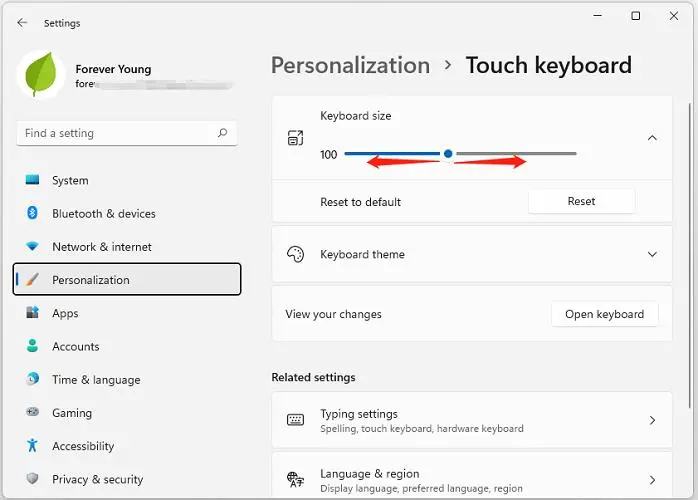Image resolution: width=698 pixels, height=500 pixels.
Task: Click the Network wifi icon
Action: (x=32, y=246)
